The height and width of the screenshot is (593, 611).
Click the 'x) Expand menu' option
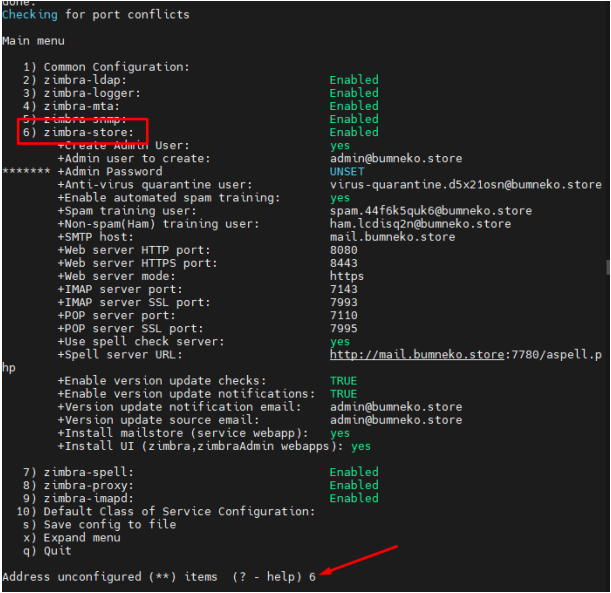click(71, 538)
